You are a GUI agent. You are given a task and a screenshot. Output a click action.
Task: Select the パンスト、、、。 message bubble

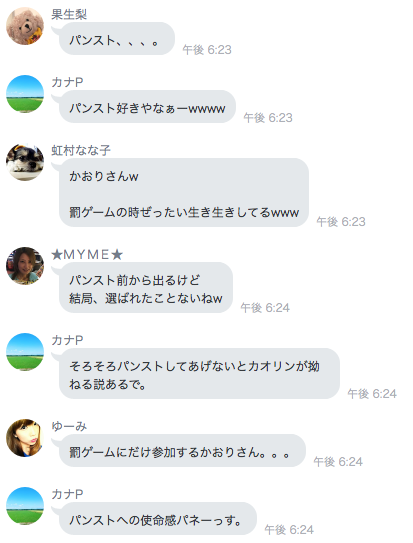click(117, 38)
